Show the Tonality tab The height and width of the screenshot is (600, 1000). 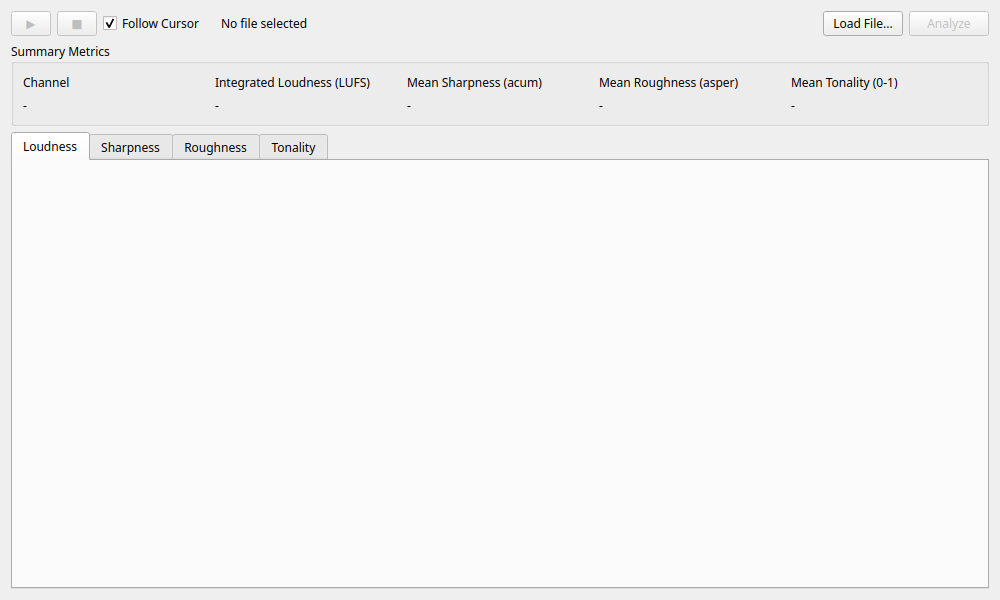coord(293,147)
